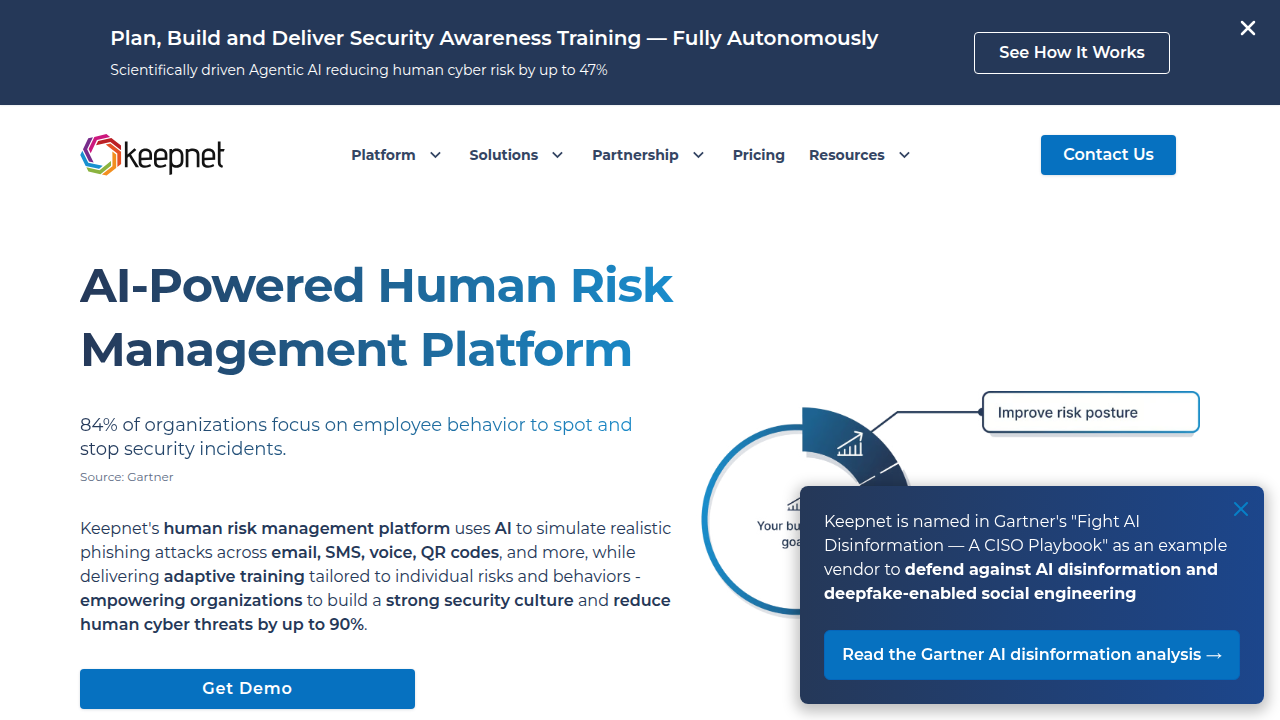Expand the Platform menu chevron
1280x720 pixels.
(435, 155)
